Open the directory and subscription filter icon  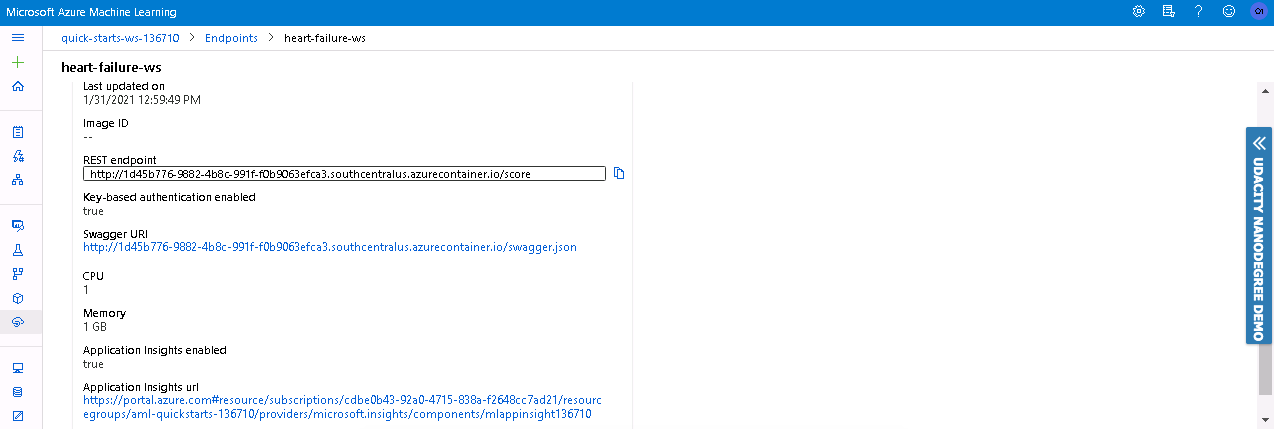(x=1168, y=11)
